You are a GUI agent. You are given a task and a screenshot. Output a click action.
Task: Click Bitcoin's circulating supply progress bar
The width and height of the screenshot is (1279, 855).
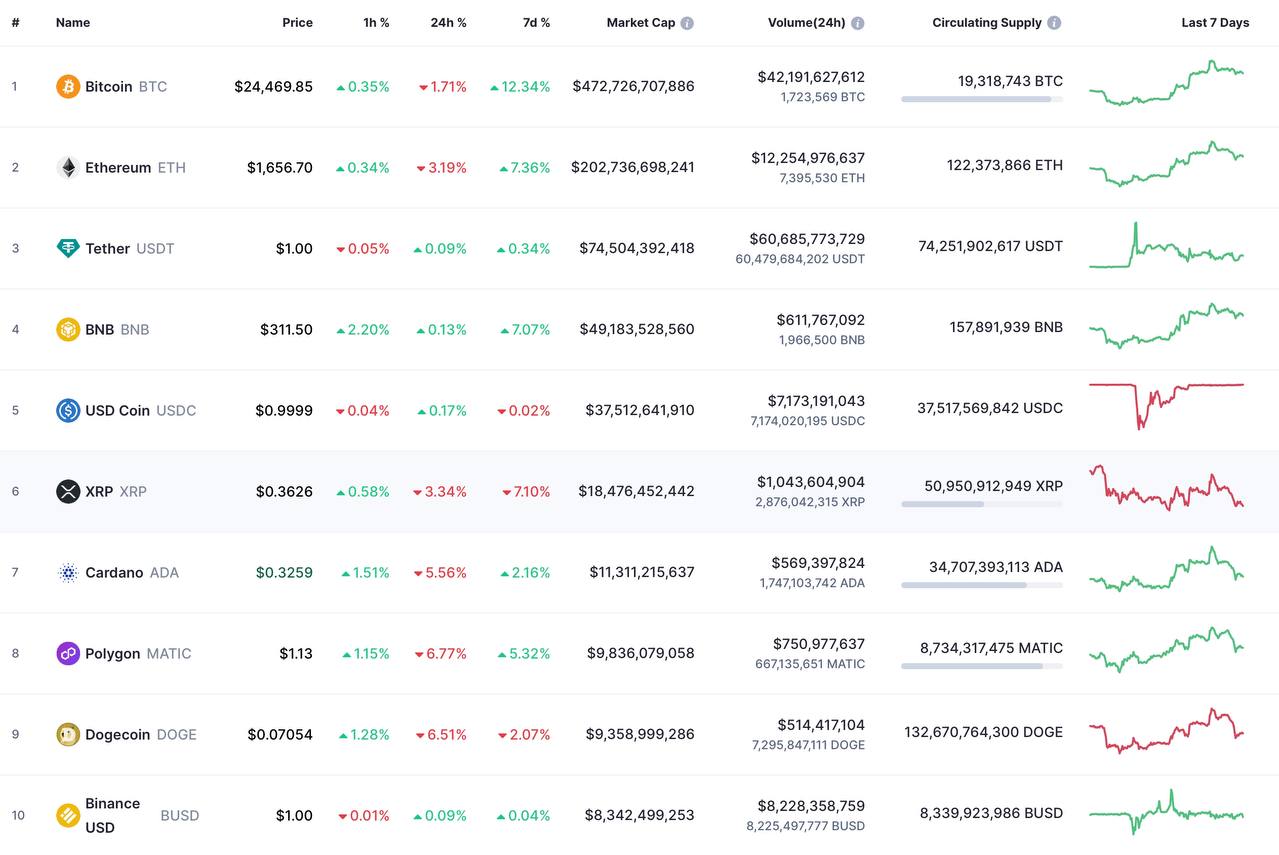pyautogui.click(x=981, y=99)
